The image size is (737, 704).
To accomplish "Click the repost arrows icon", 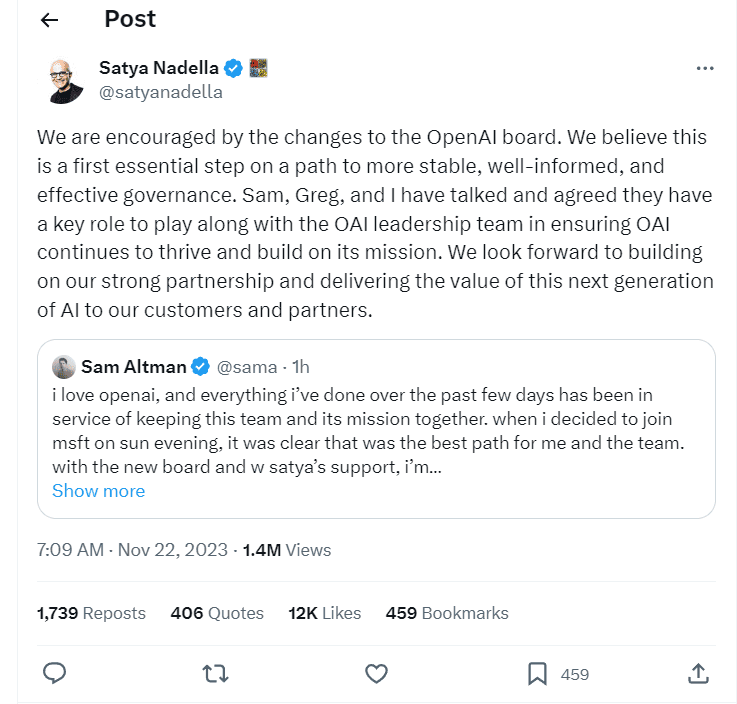I will [215, 673].
